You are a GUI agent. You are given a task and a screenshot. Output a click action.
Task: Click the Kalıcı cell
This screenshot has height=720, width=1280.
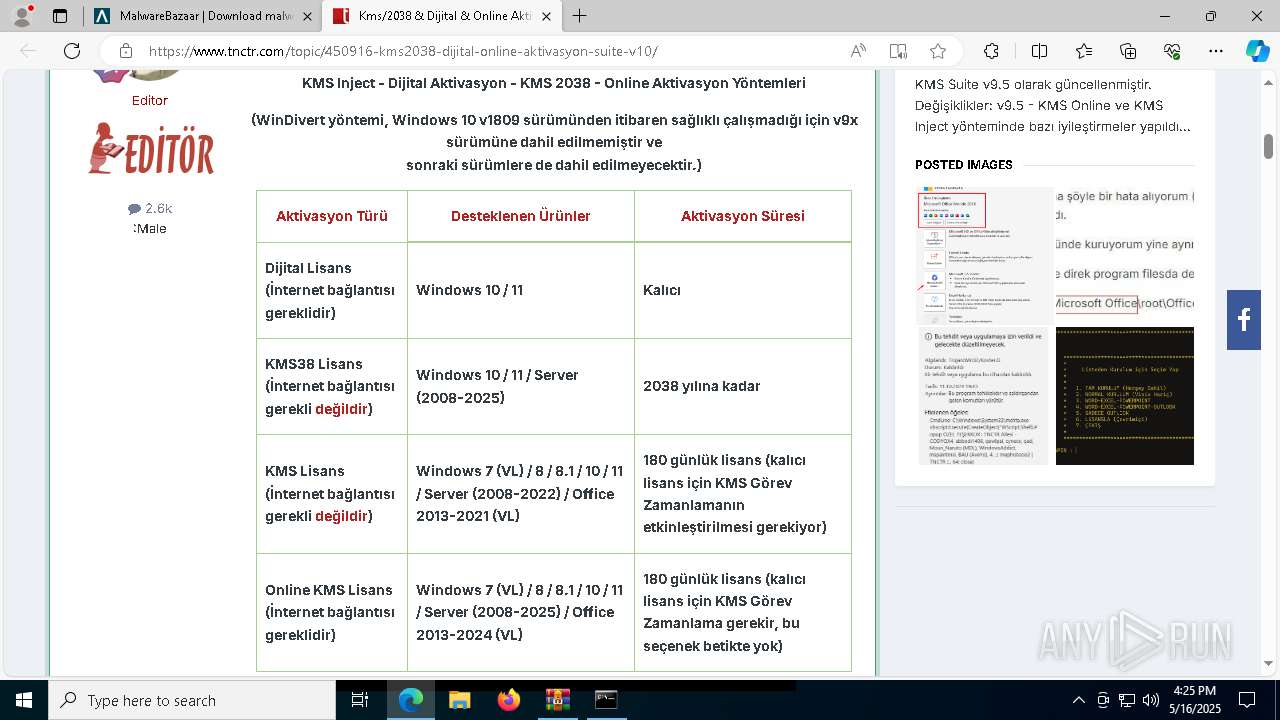pos(743,290)
